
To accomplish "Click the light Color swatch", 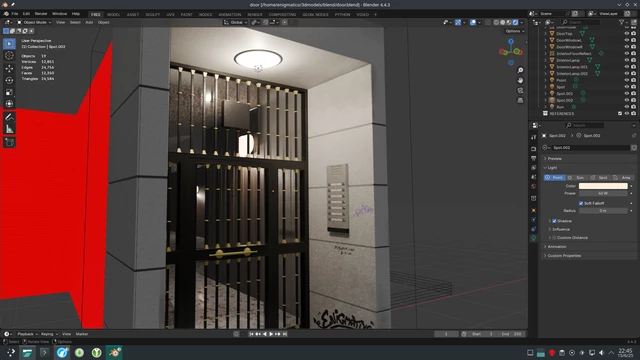I will pyautogui.click(x=603, y=186).
